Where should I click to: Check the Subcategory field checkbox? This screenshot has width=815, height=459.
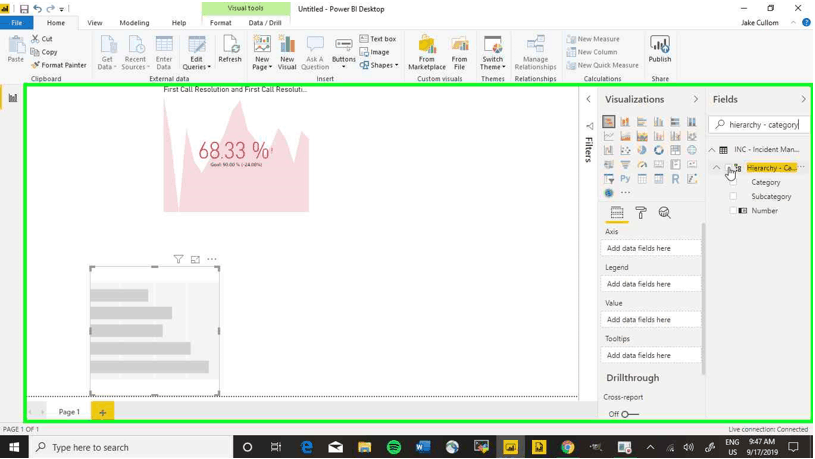pyautogui.click(x=733, y=196)
